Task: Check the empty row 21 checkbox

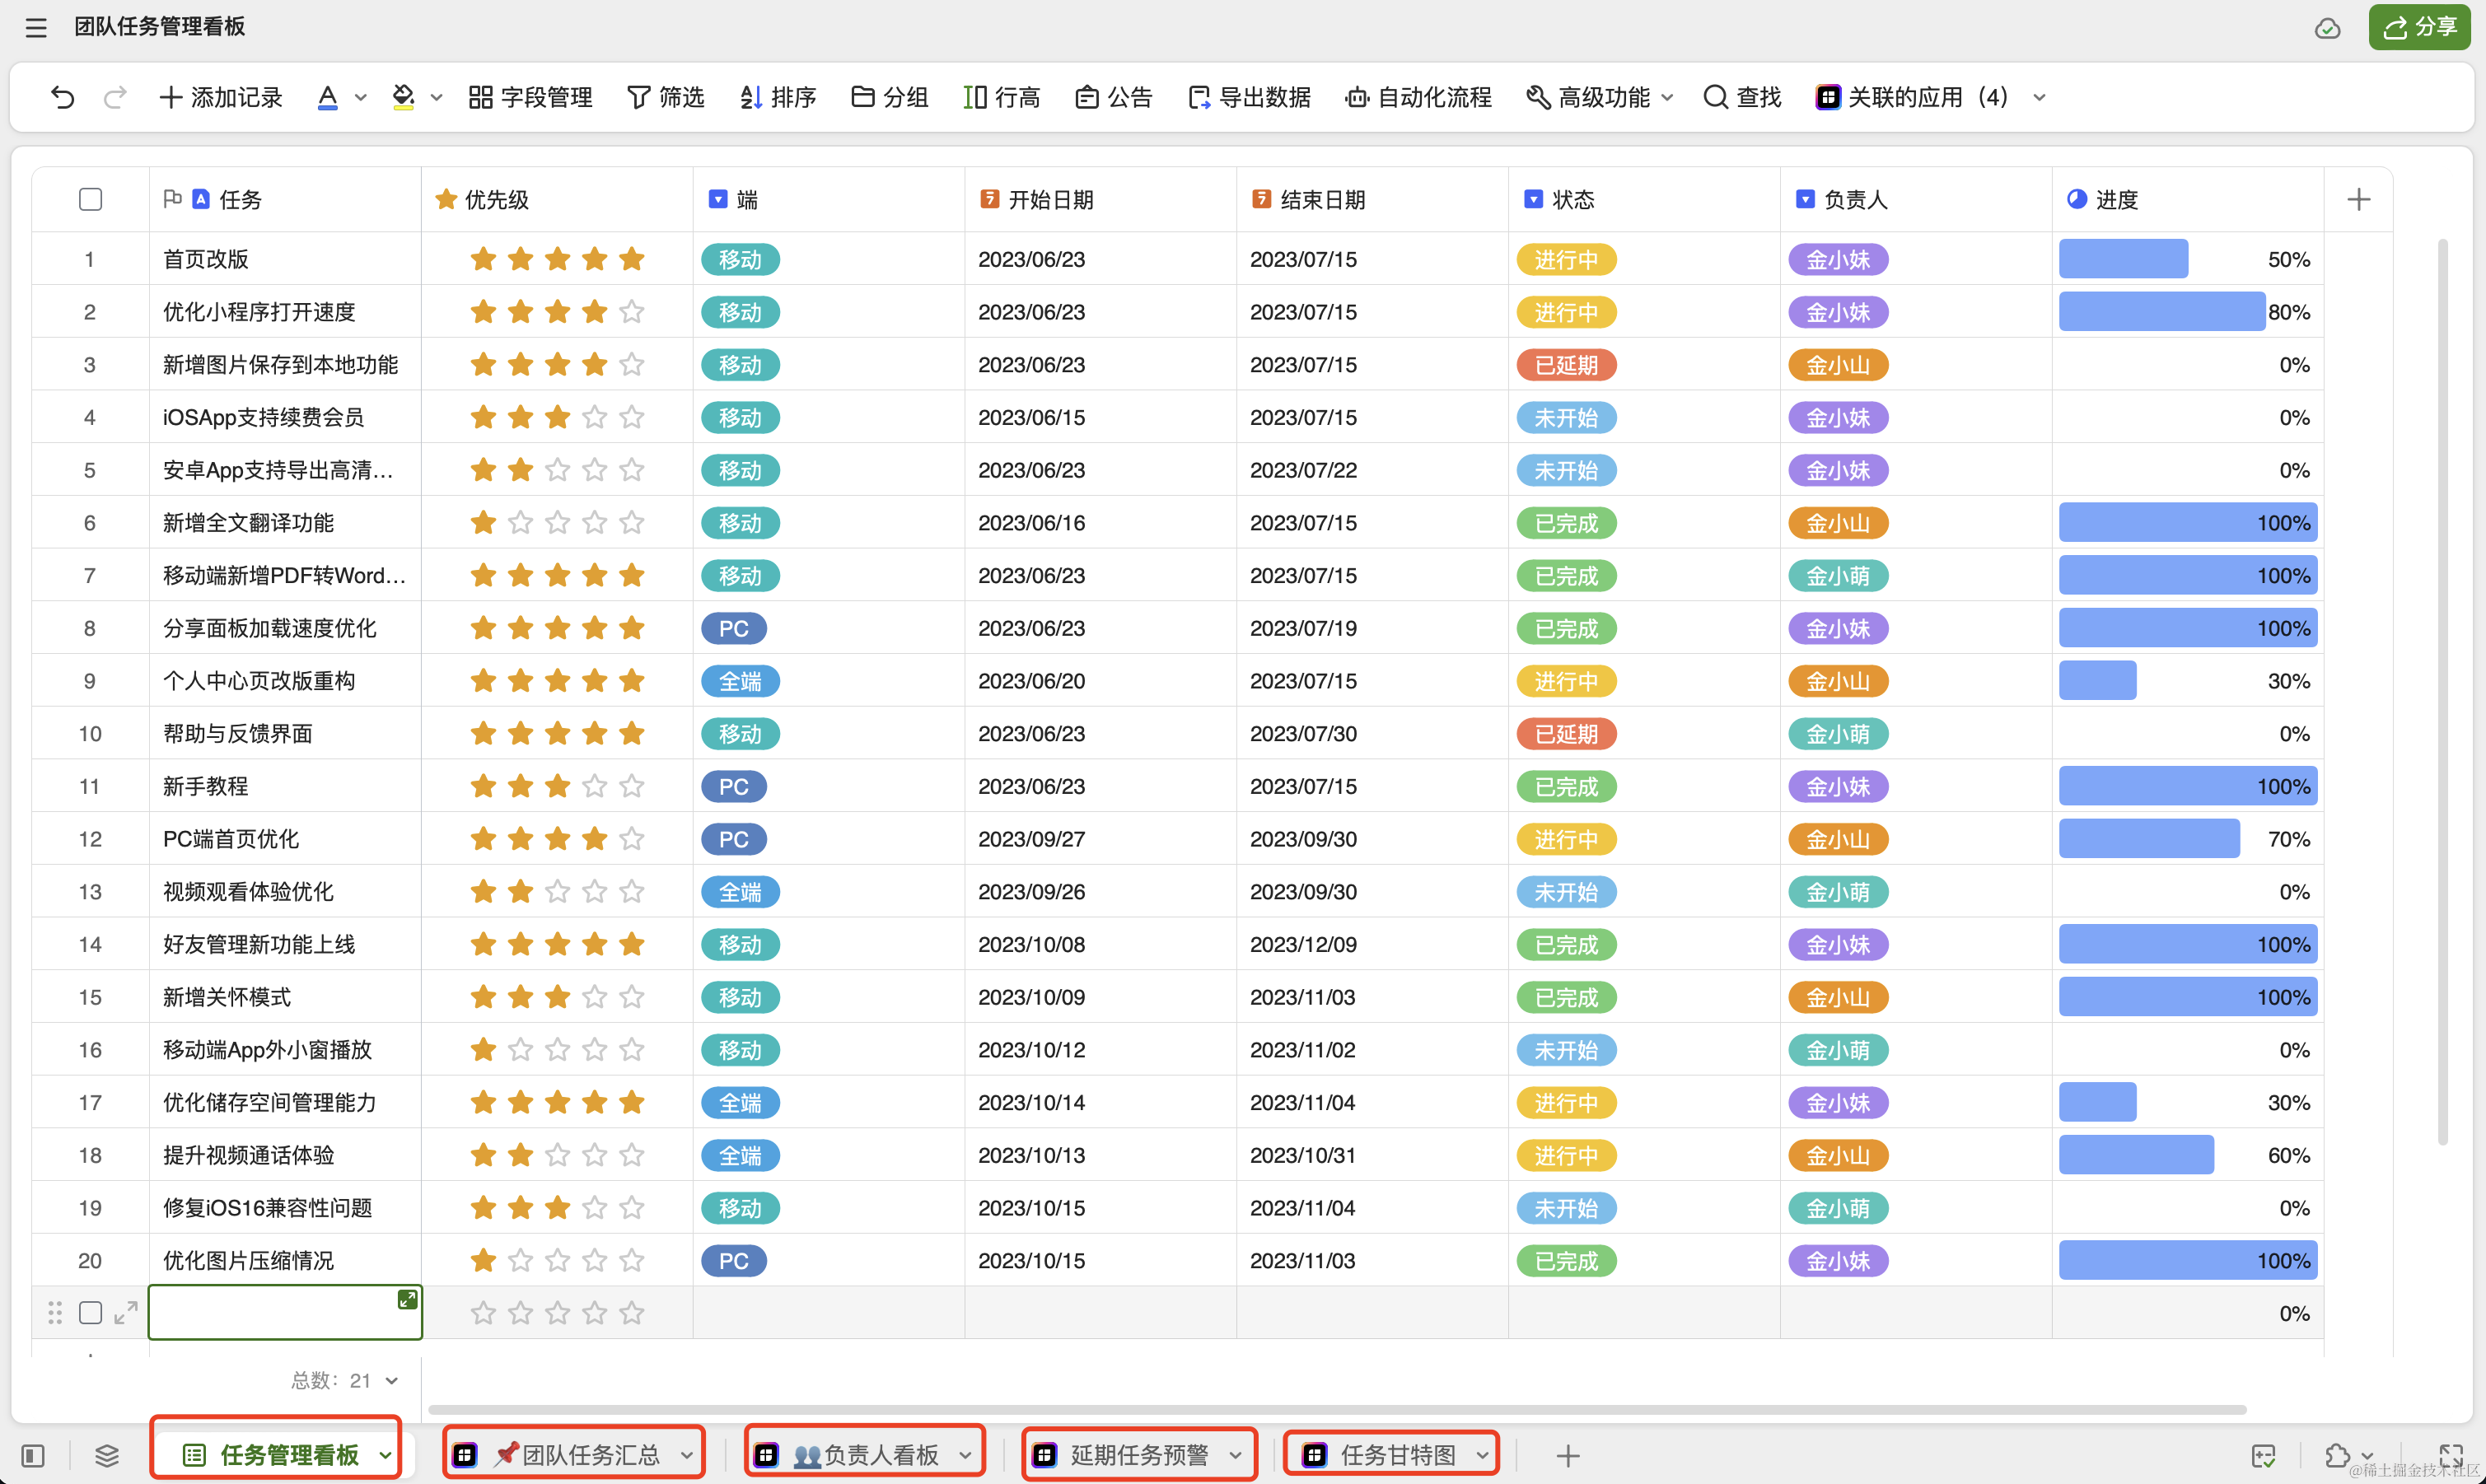Action: (x=90, y=1313)
